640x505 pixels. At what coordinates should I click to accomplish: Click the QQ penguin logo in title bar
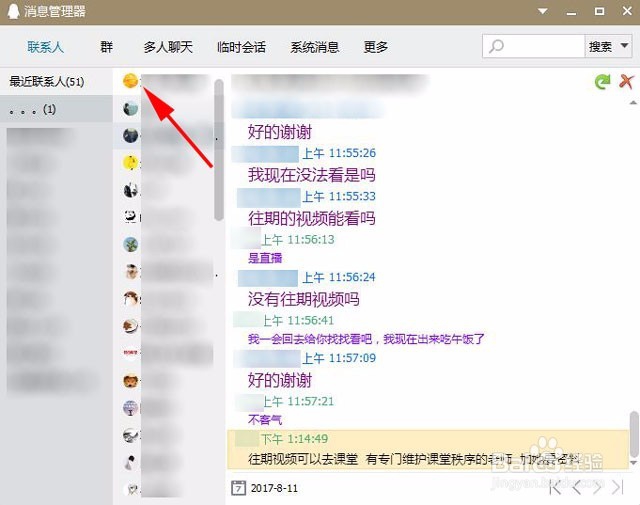13,11
